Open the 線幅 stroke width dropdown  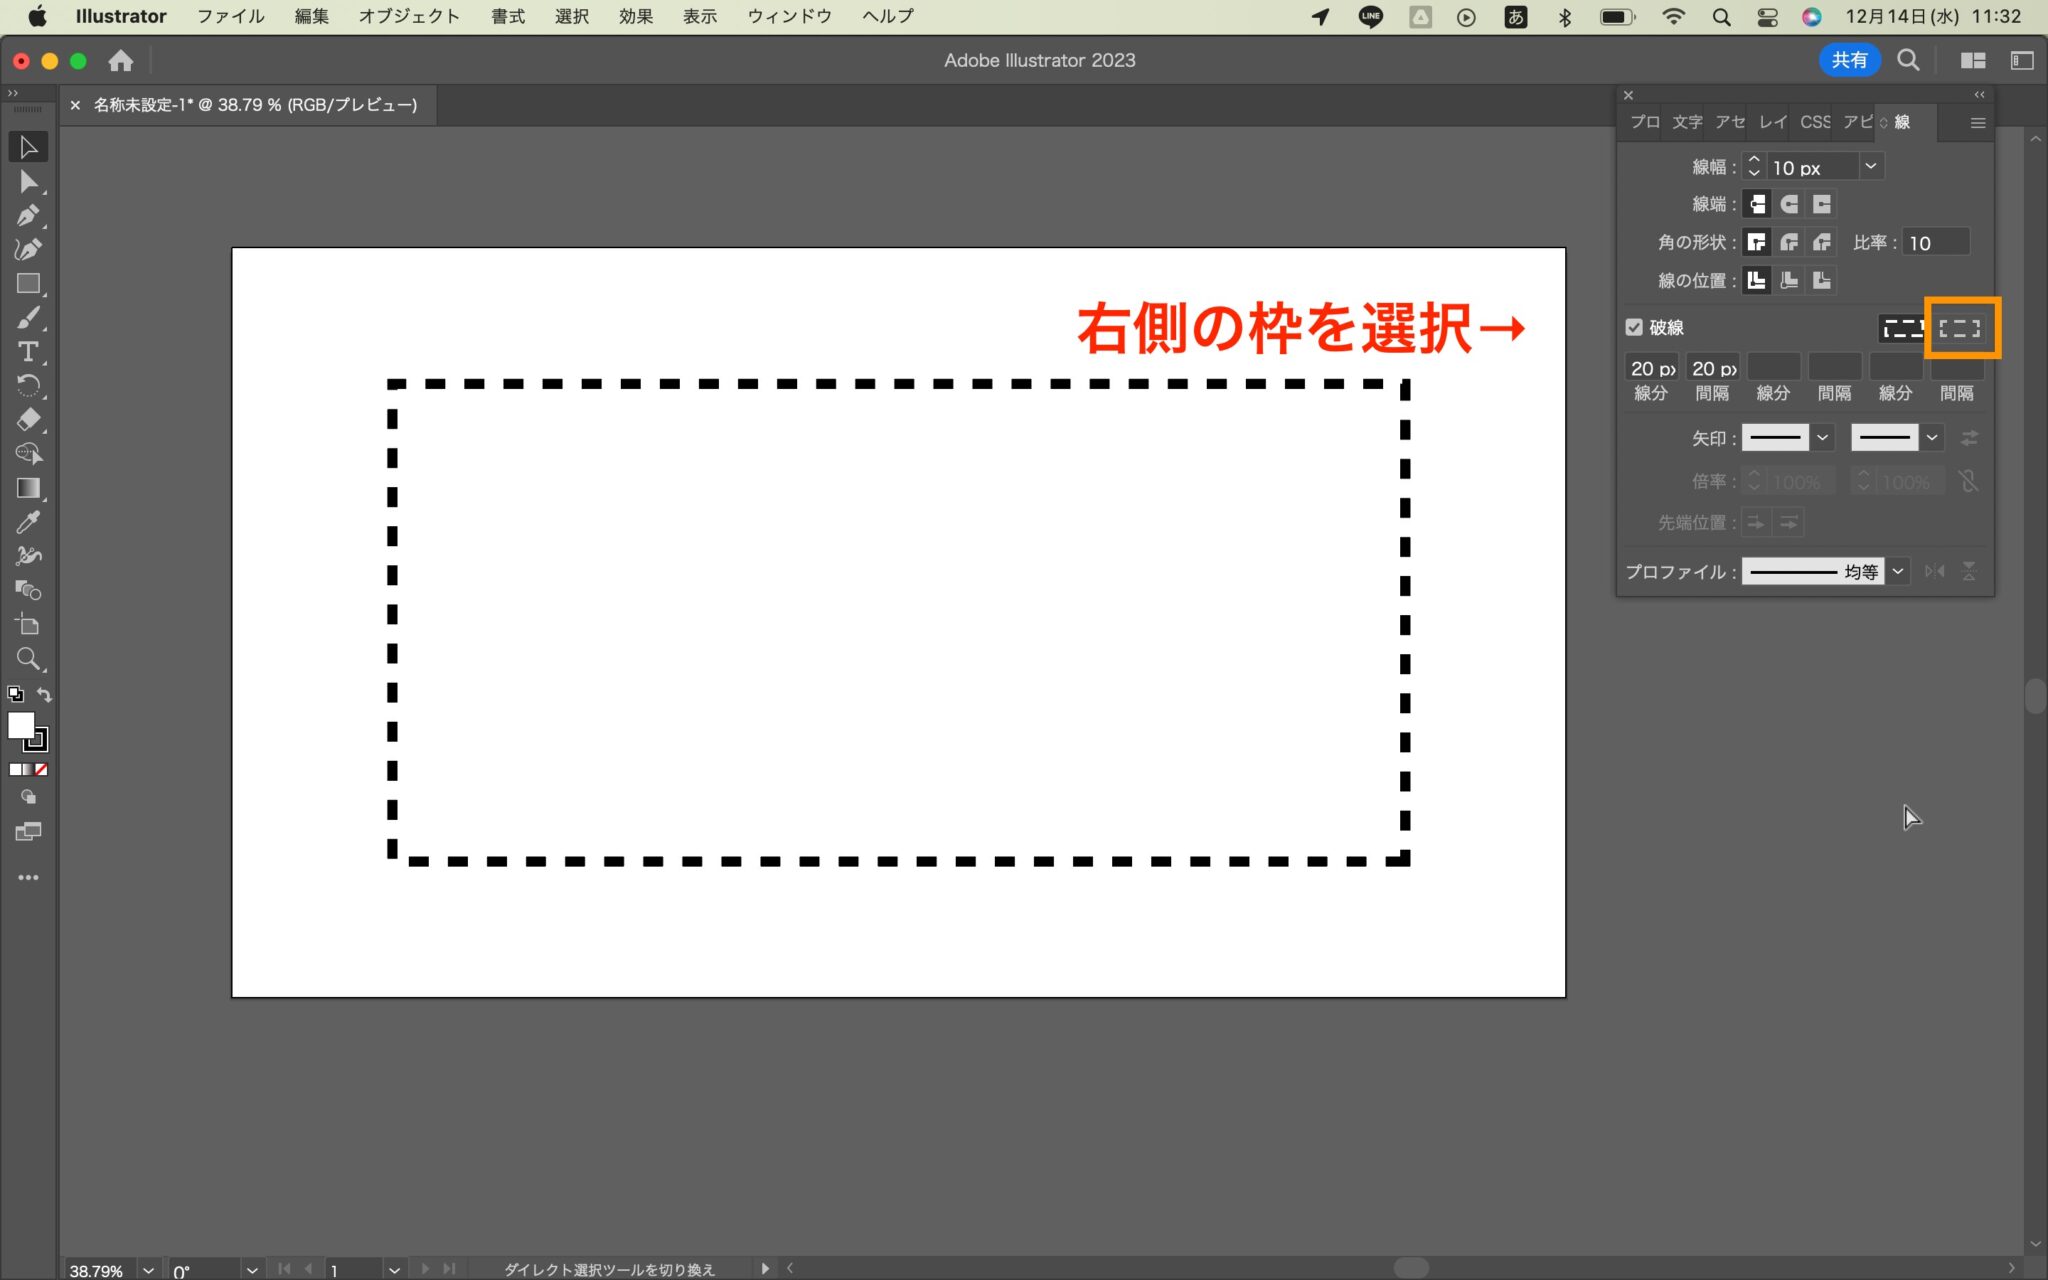coord(1871,166)
